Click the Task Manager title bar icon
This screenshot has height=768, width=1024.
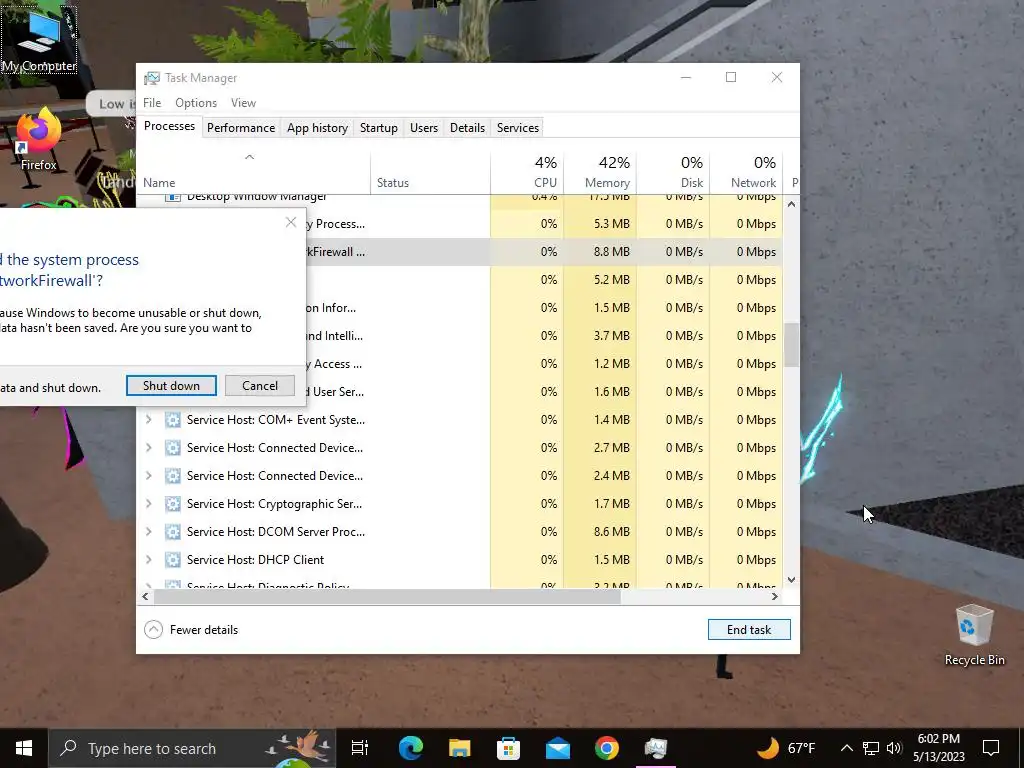pos(152,78)
